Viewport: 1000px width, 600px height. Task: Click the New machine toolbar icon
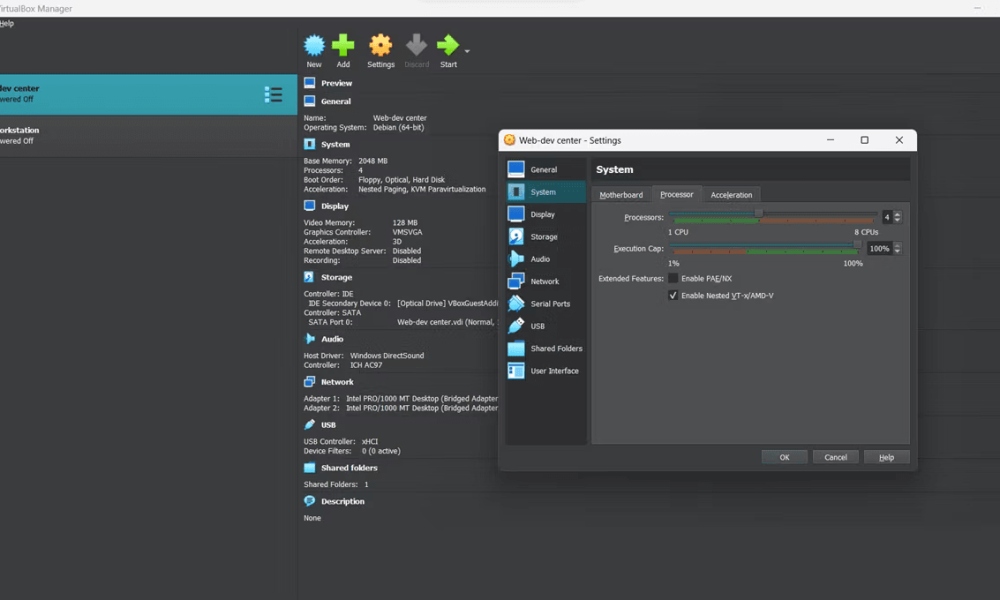314,46
